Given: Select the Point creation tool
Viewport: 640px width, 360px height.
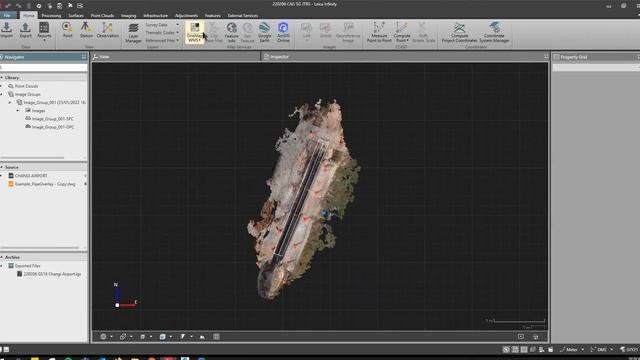Looking at the screenshot, I should point(67,30).
